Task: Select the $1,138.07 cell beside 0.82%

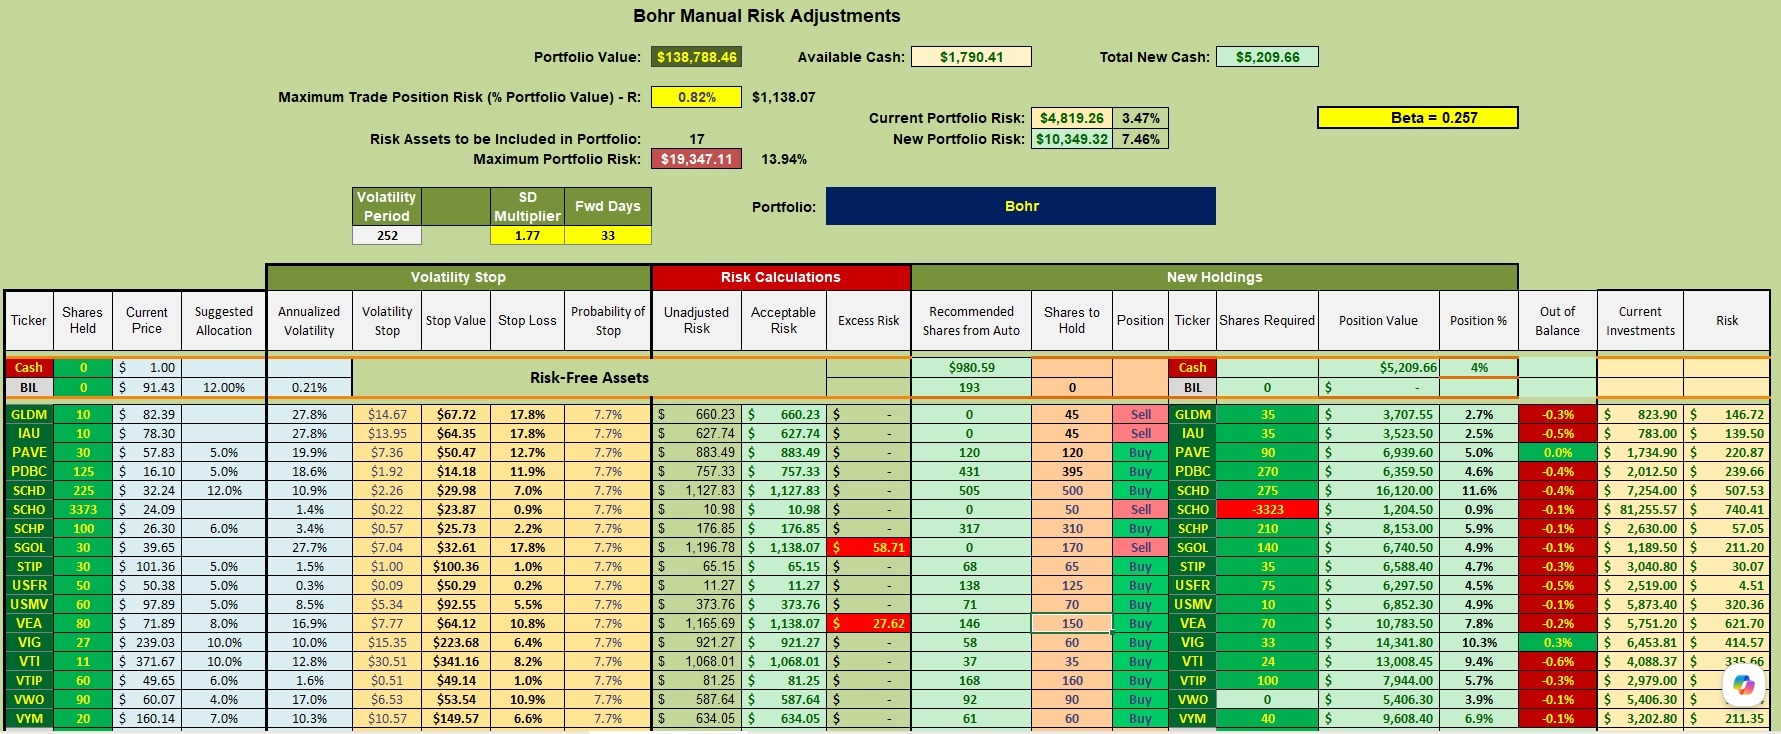Action: coord(783,97)
